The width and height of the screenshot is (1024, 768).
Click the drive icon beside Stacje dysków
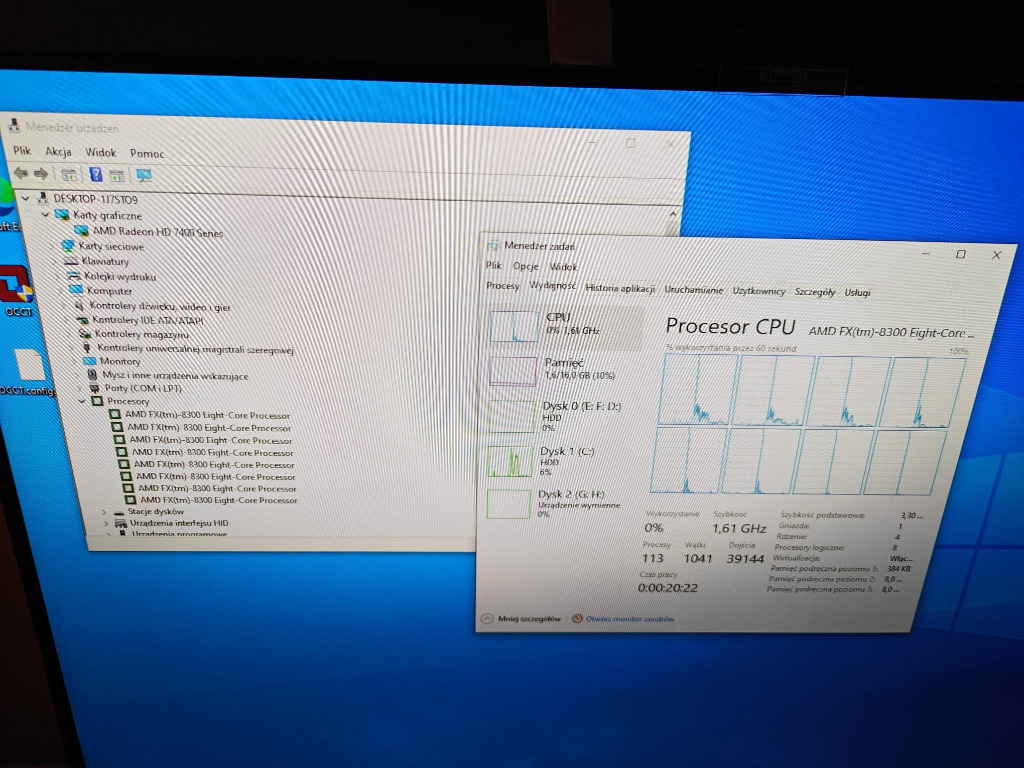click(118, 512)
